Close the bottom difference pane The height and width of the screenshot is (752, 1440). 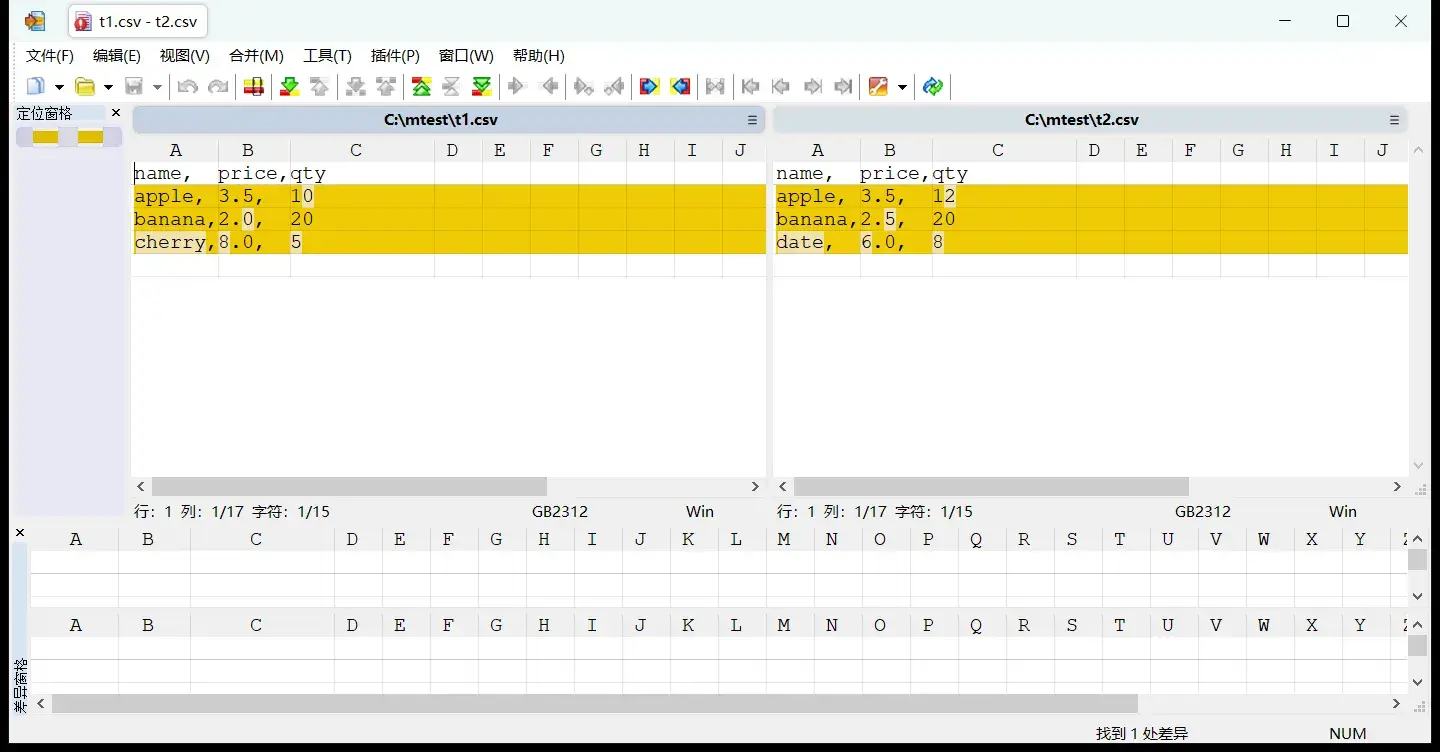20,533
